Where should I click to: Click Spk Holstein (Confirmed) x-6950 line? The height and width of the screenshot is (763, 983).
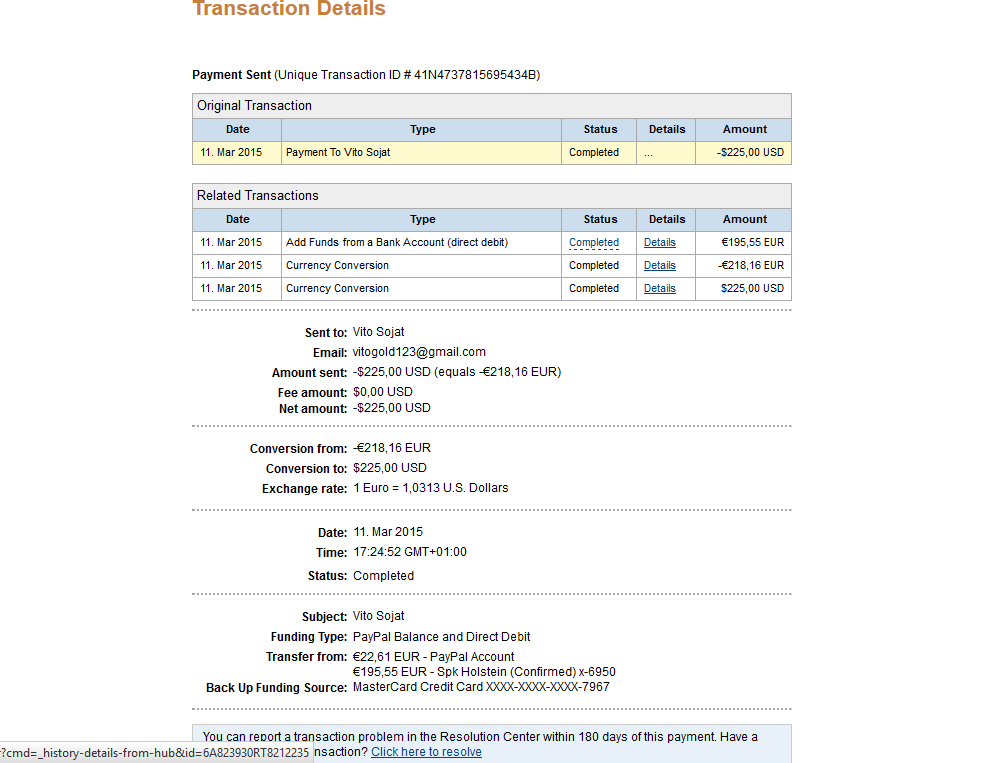pyautogui.click(x=484, y=671)
